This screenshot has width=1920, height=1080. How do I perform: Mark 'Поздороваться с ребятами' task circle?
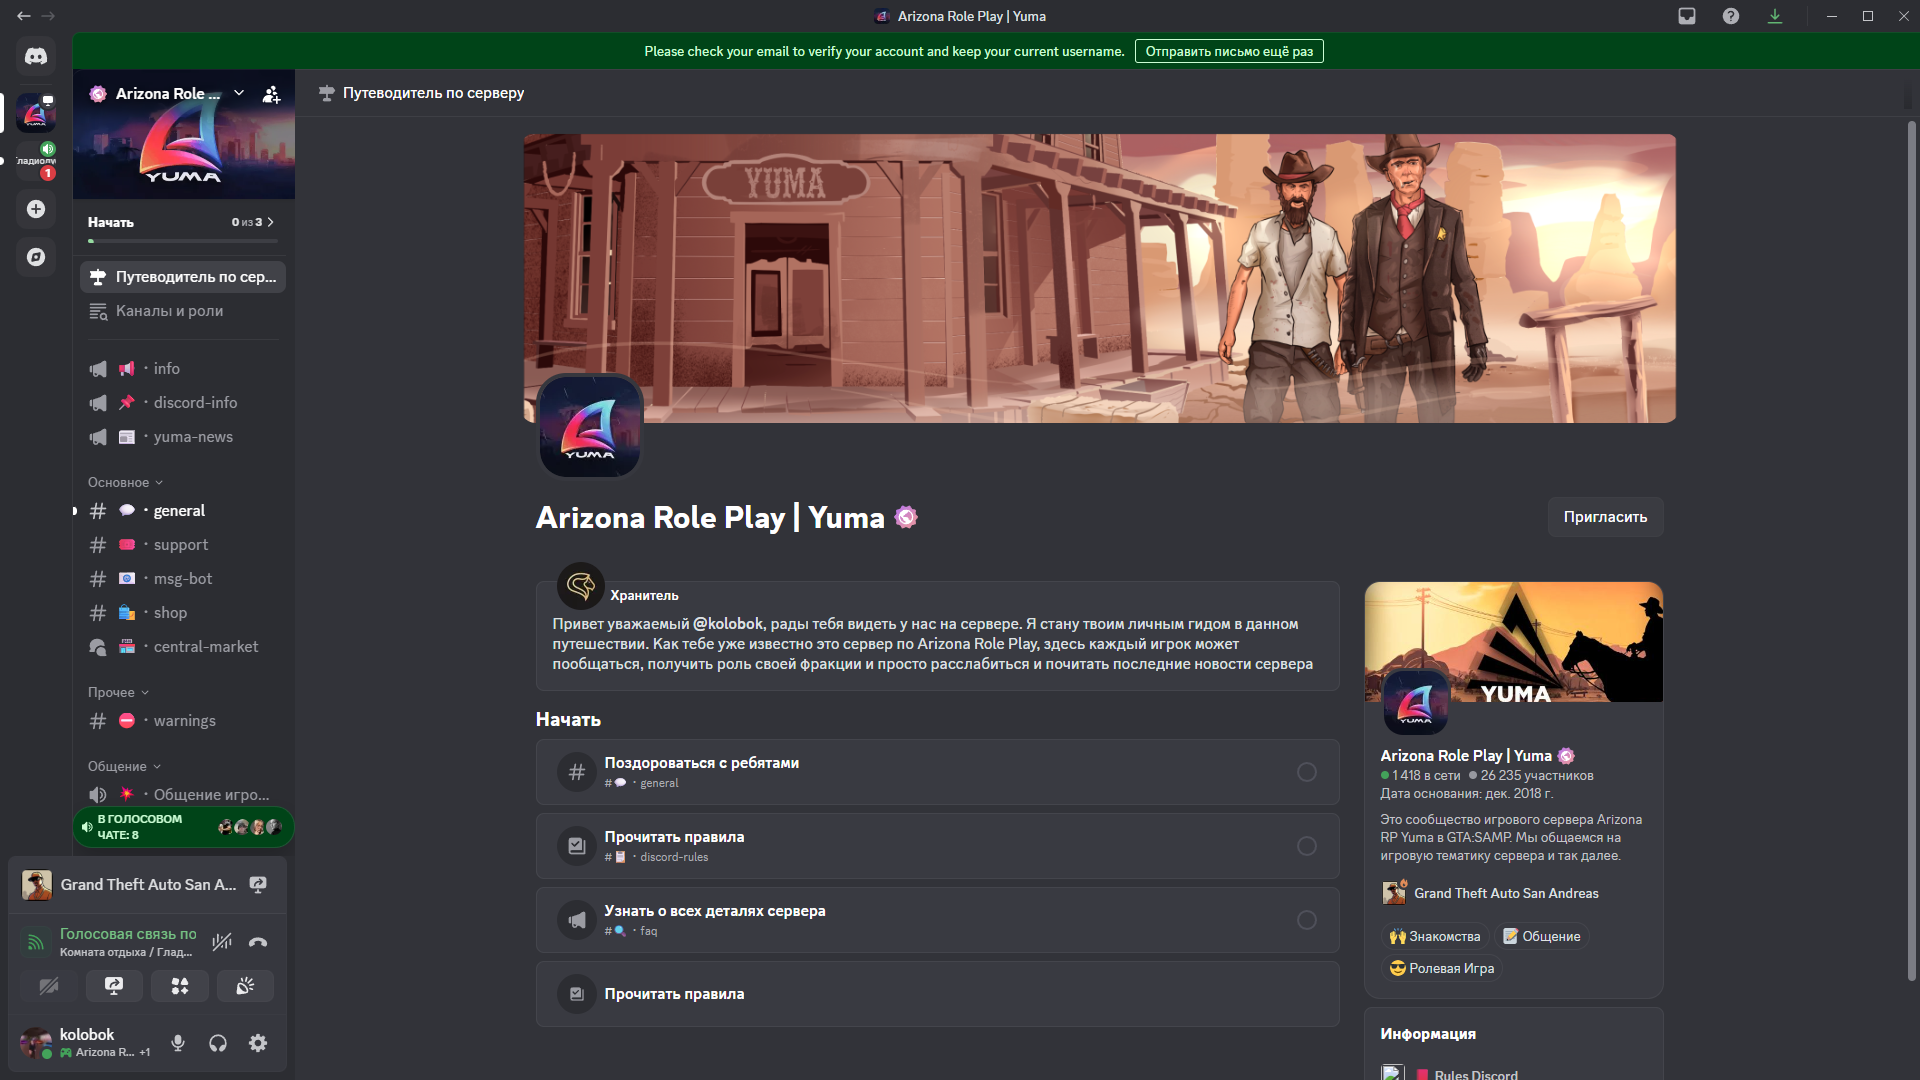1307,772
